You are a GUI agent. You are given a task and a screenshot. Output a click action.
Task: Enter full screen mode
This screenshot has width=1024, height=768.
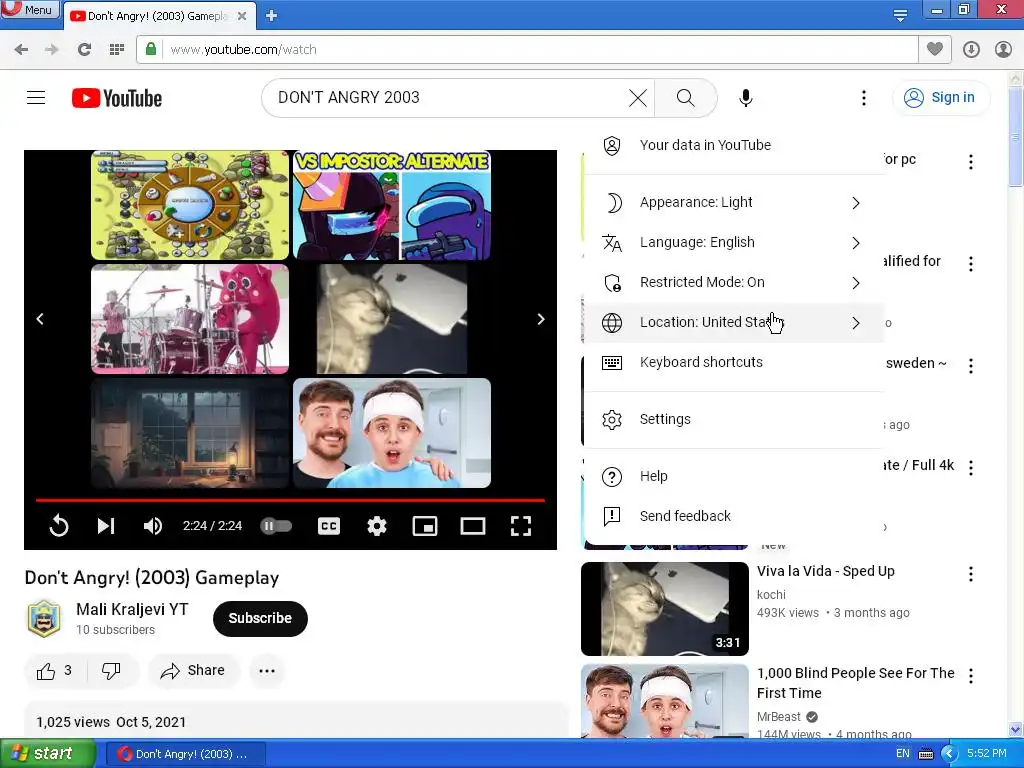520,526
